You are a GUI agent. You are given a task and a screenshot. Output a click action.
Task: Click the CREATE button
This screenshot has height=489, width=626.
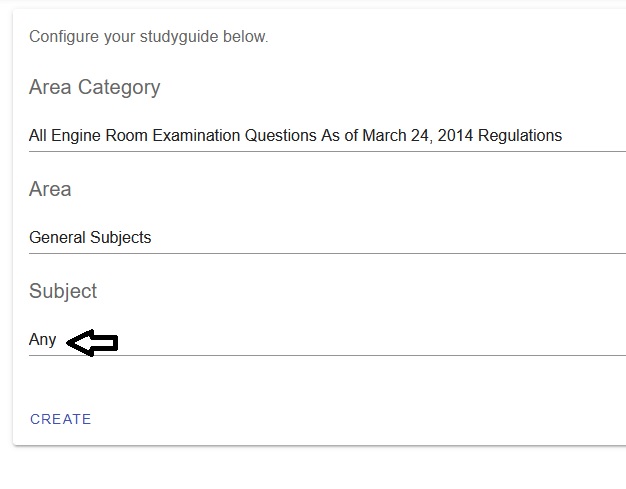tap(61, 419)
